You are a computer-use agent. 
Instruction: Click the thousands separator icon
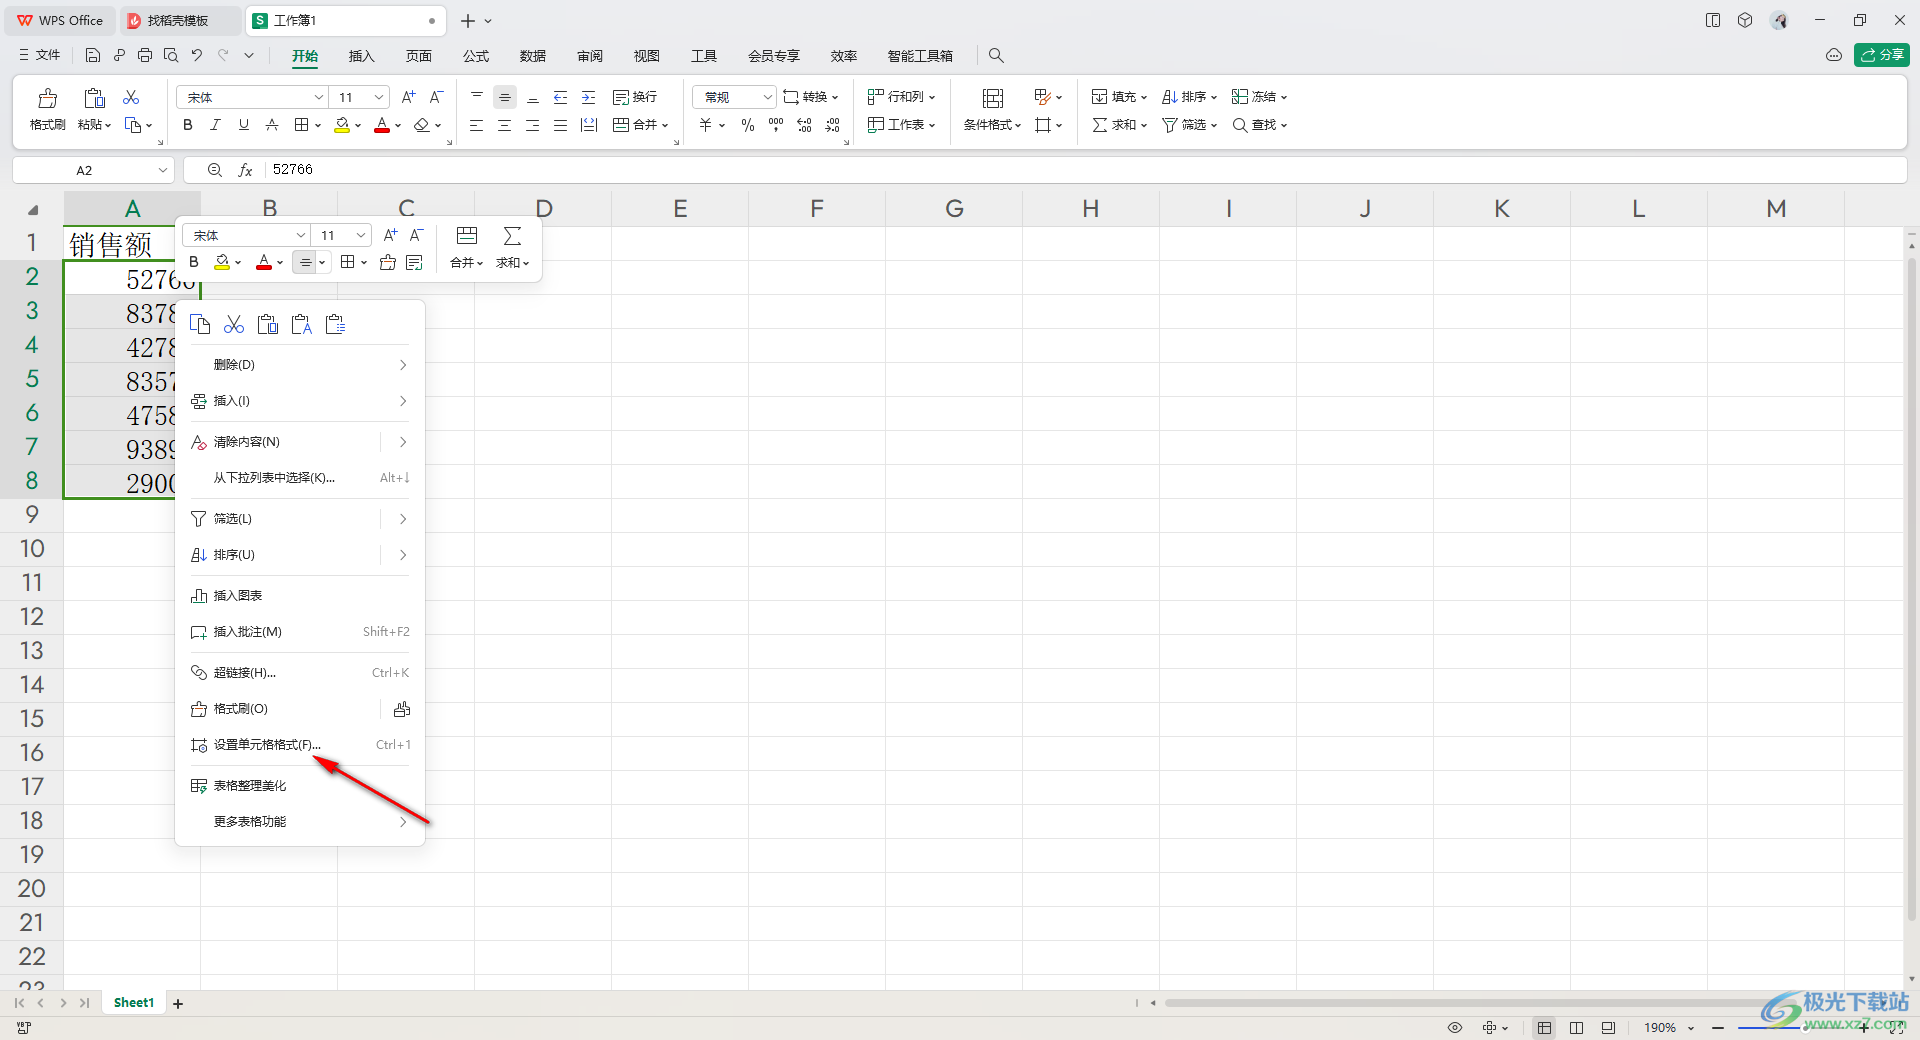(776, 125)
